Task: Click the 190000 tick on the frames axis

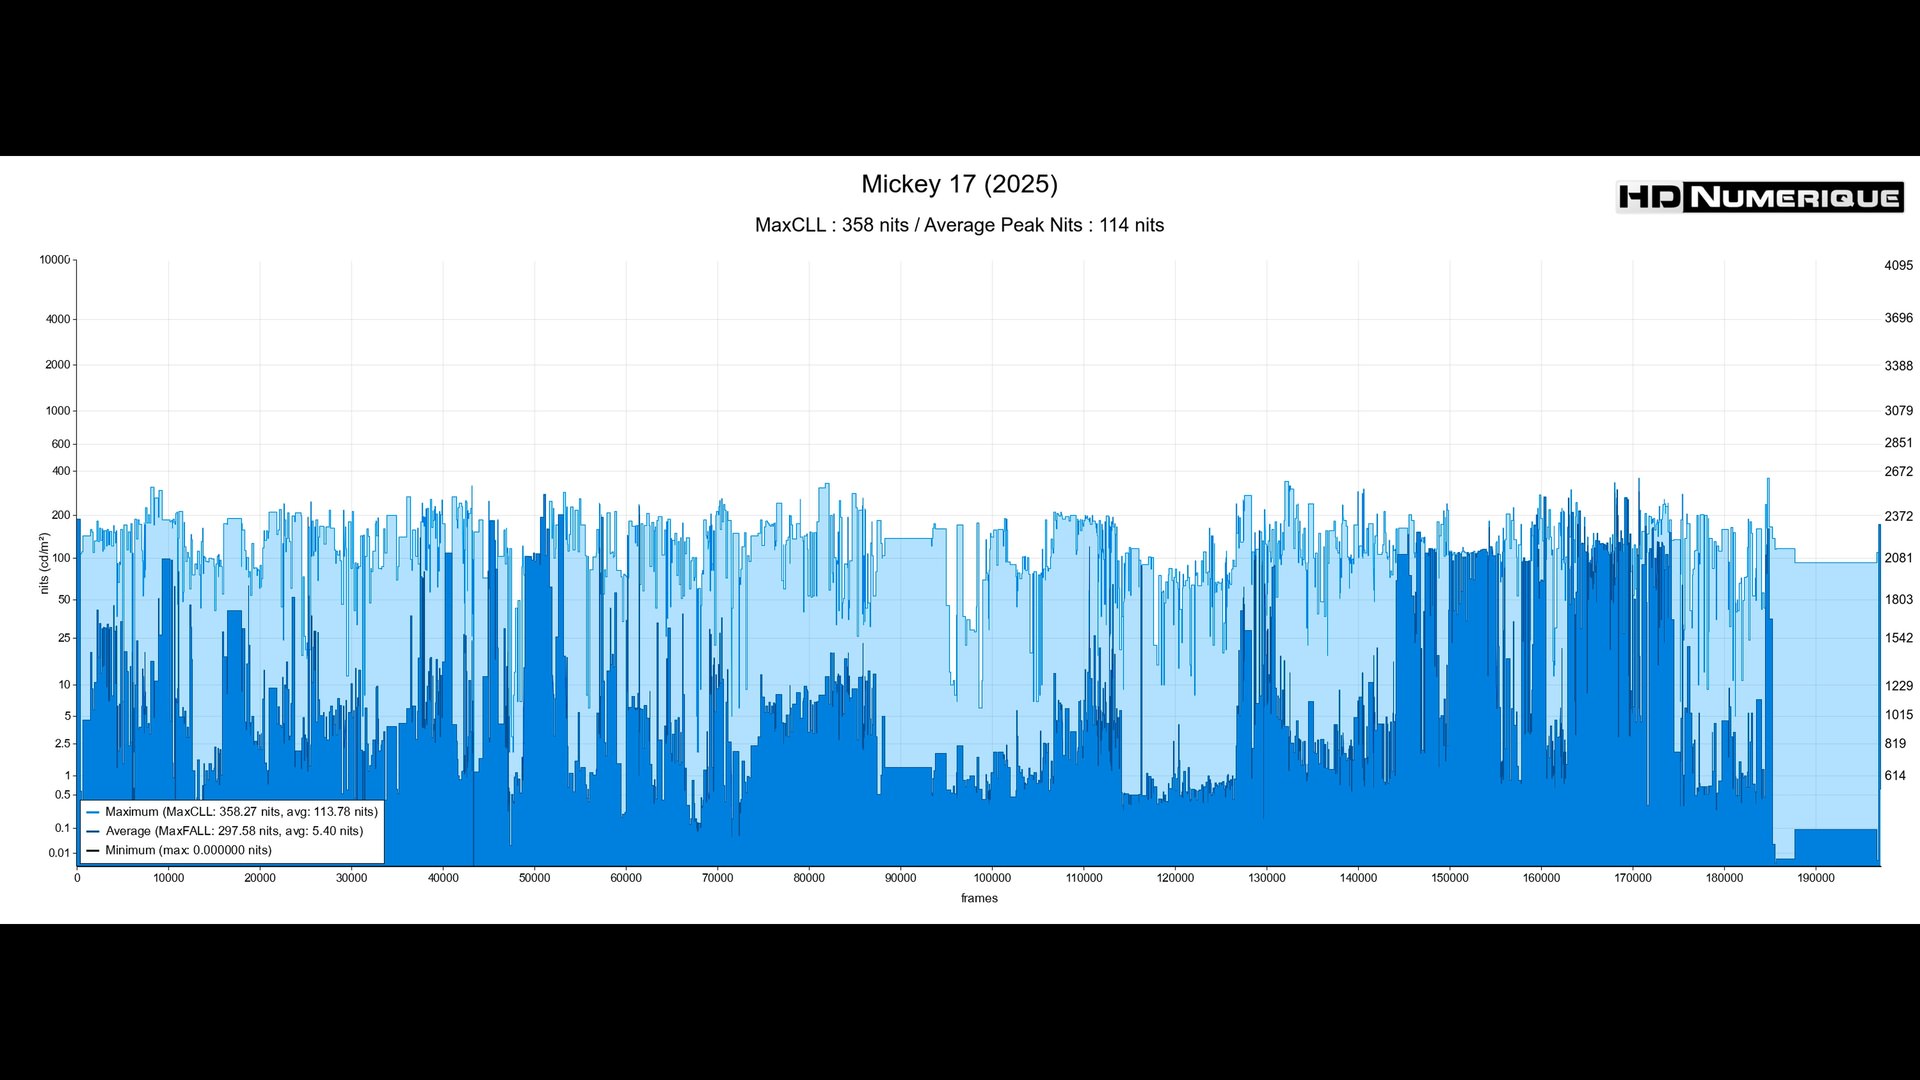Action: 1816,878
